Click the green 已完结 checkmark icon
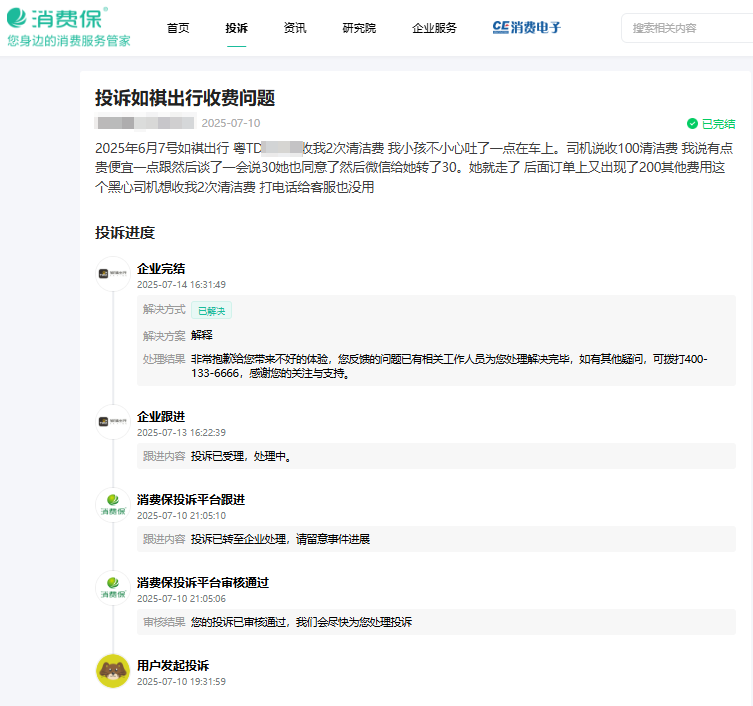753x706 pixels. pyautogui.click(x=692, y=124)
